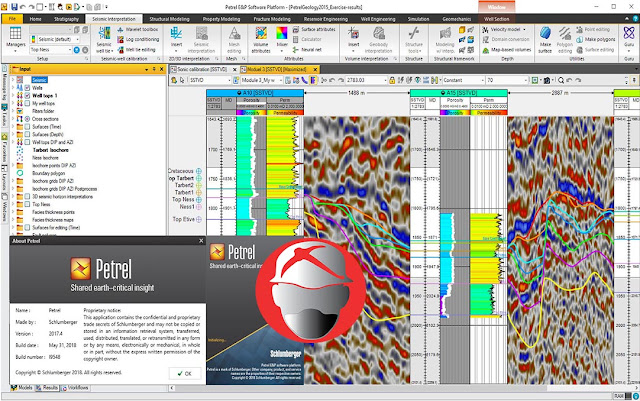This screenshot has width=640, height=401.
Task: Click Insert in 2D/3D interpretation group
Action: coord(176,39)
